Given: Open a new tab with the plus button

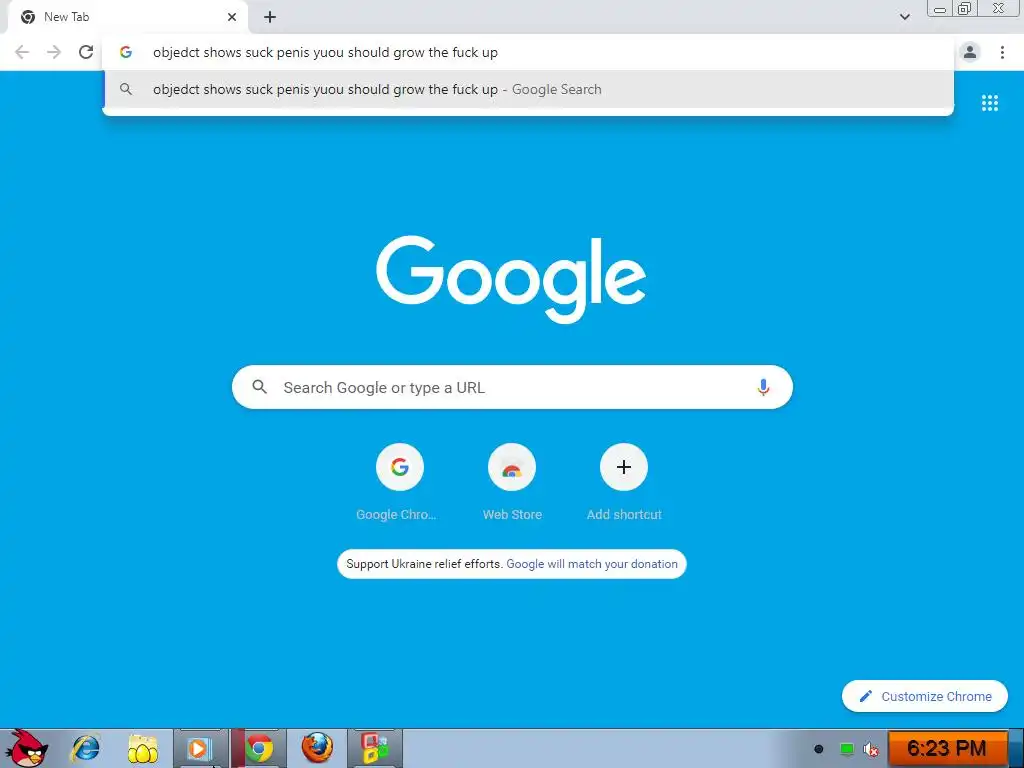Looking at the screenshot, I should (x=270, y=17).
